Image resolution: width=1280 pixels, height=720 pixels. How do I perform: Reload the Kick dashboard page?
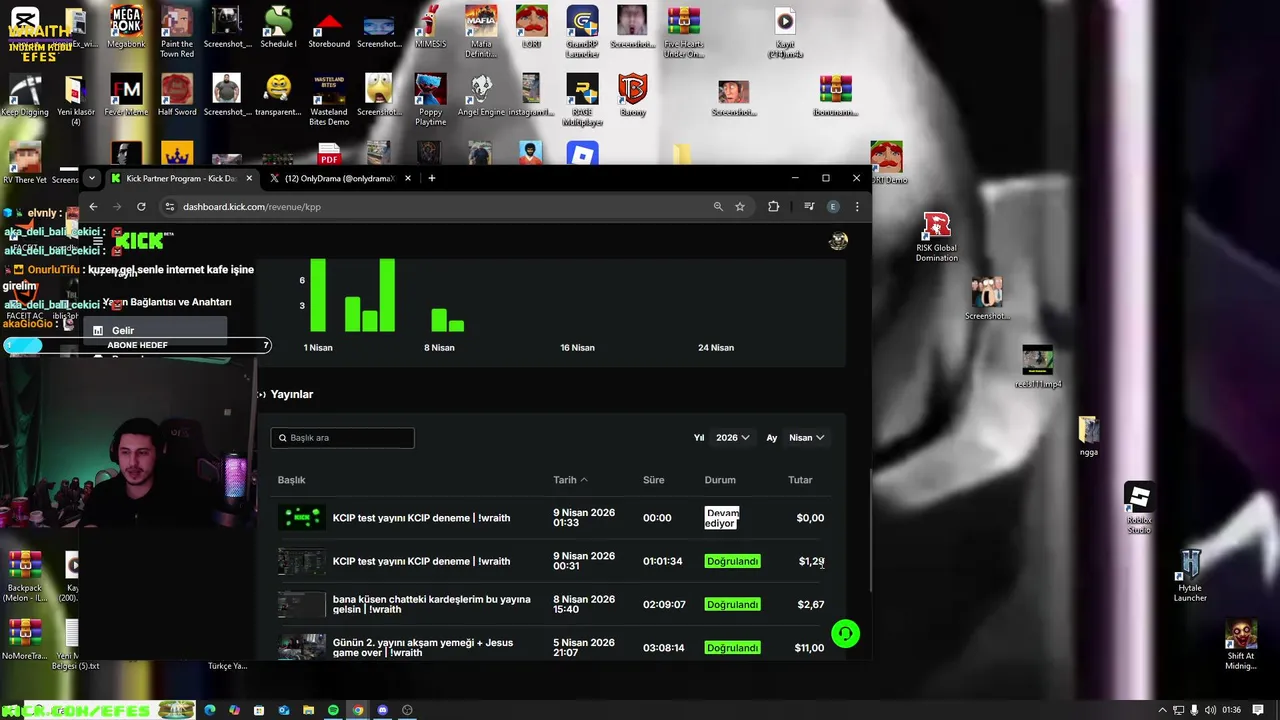click(141, 207)
